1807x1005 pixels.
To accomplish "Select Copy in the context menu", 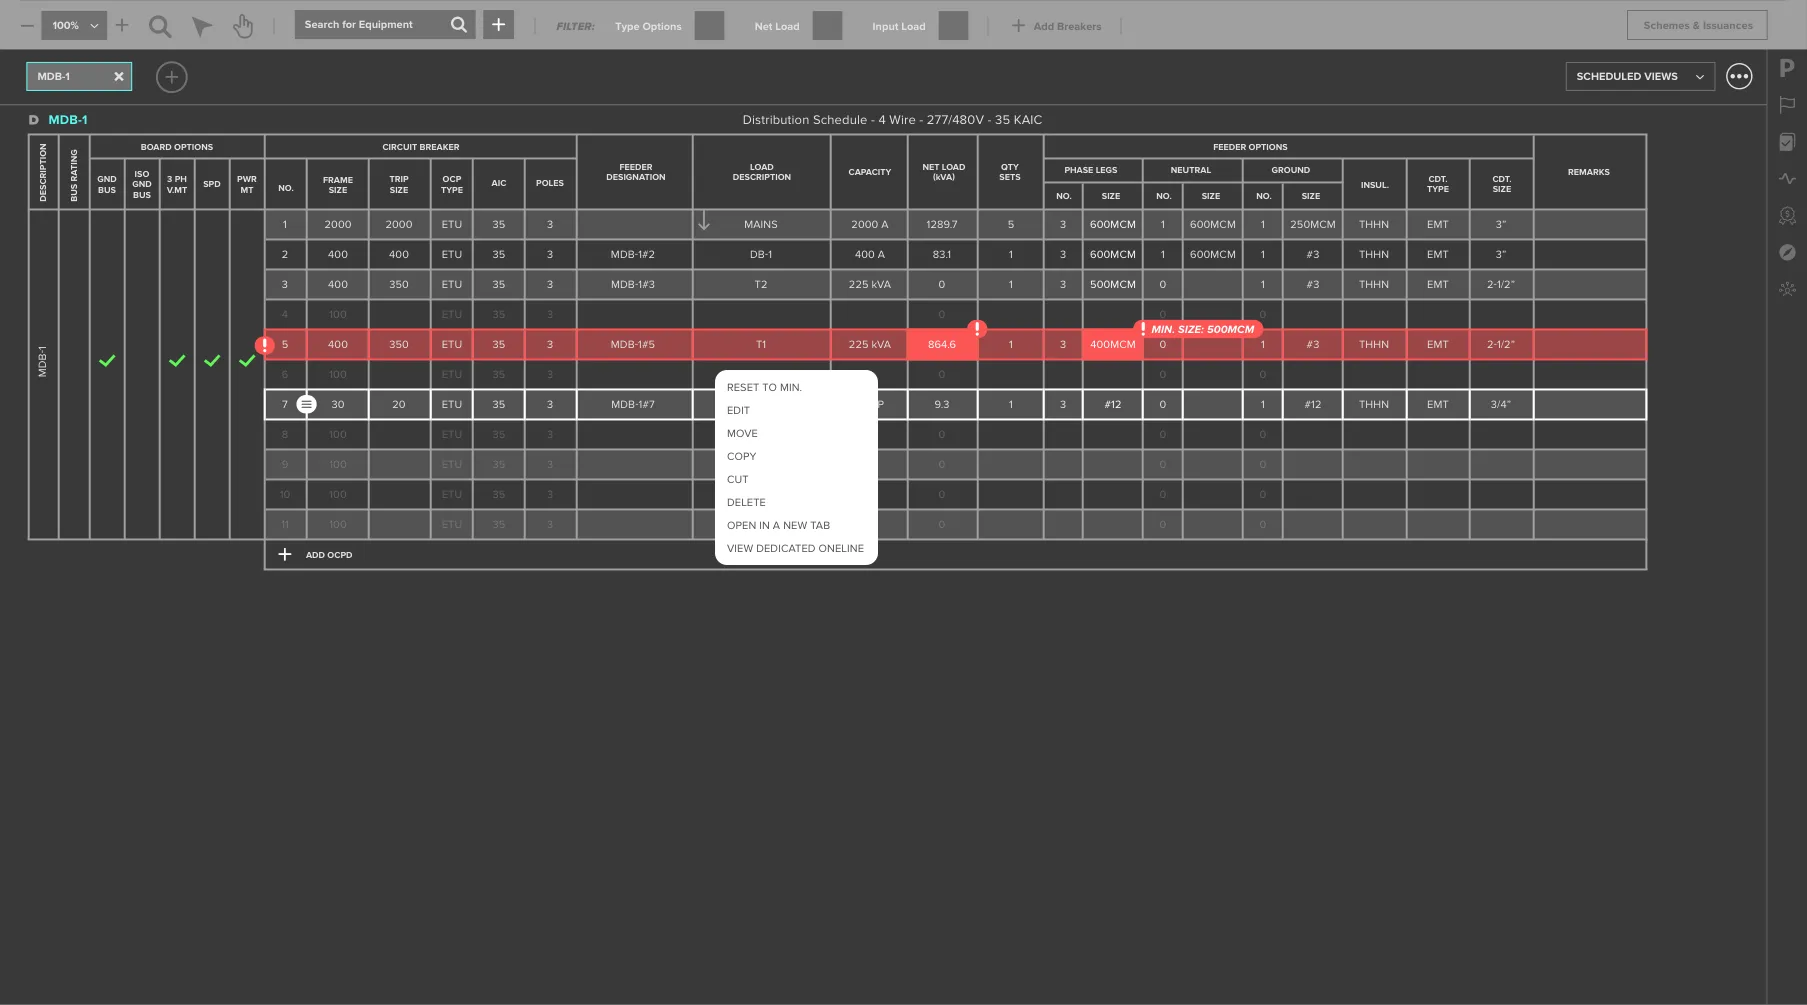I will [x=741, y=456].
